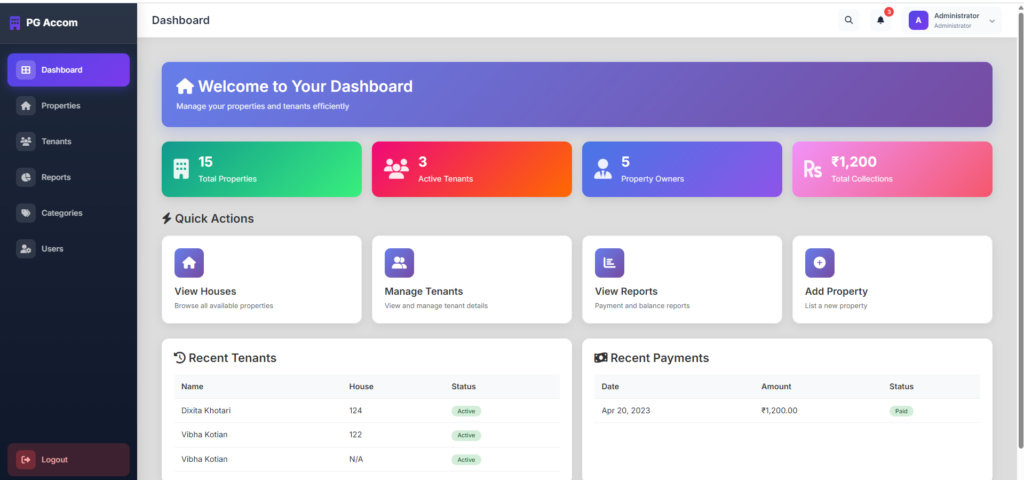Image resolution: width=1024 pixels, height=480 pixels.
Task: Click the Administrator avatar icon
Action: point(918,20)
